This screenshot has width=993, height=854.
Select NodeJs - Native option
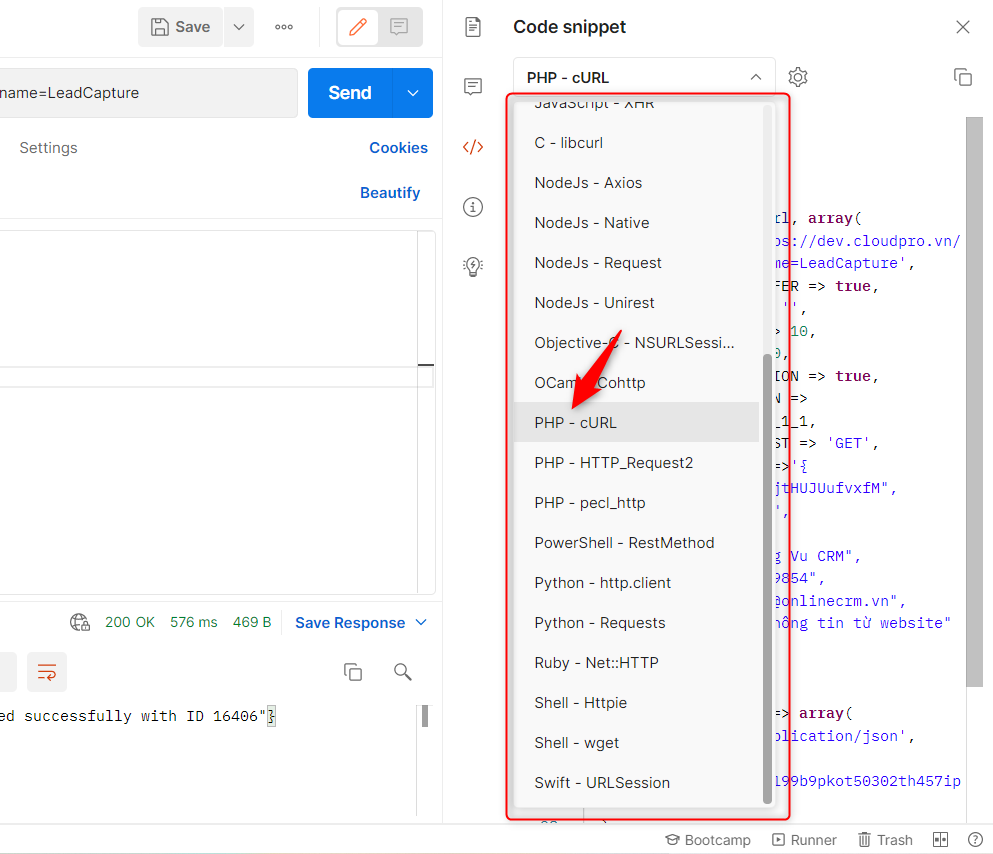pyautogui.click(x=636, y=223)
